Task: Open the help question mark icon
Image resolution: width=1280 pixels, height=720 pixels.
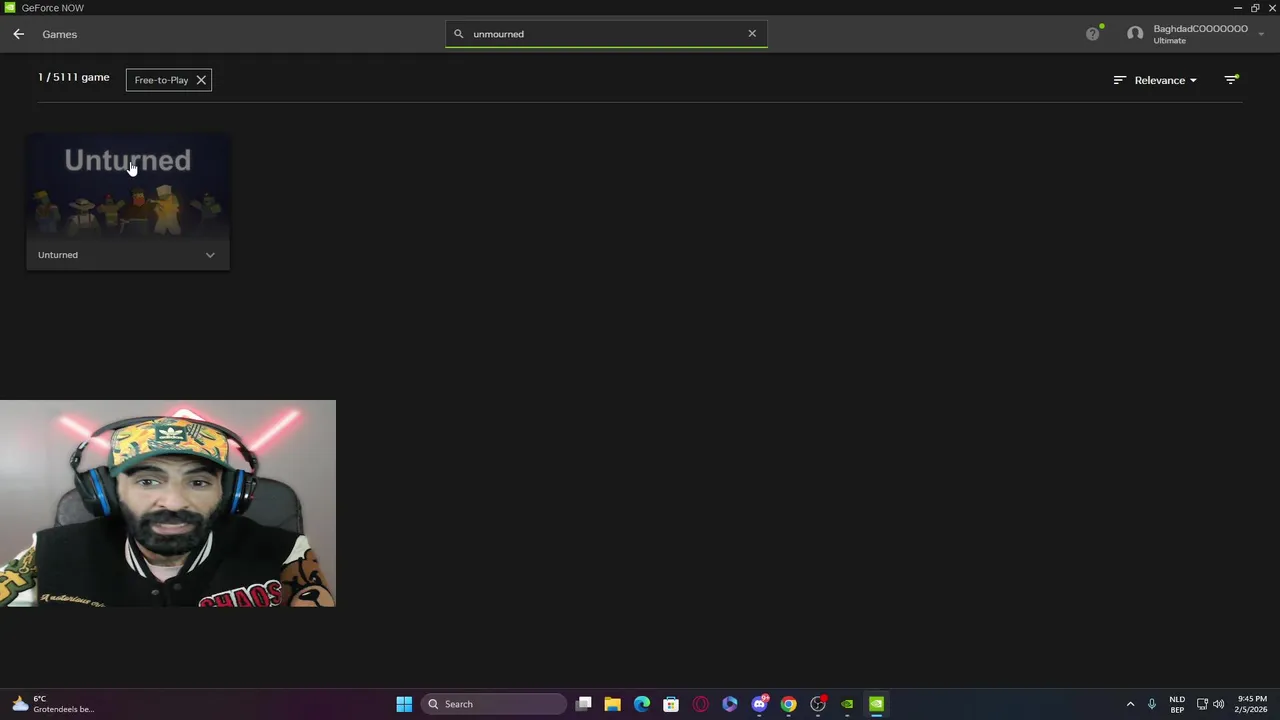Action: point(1092,34)
